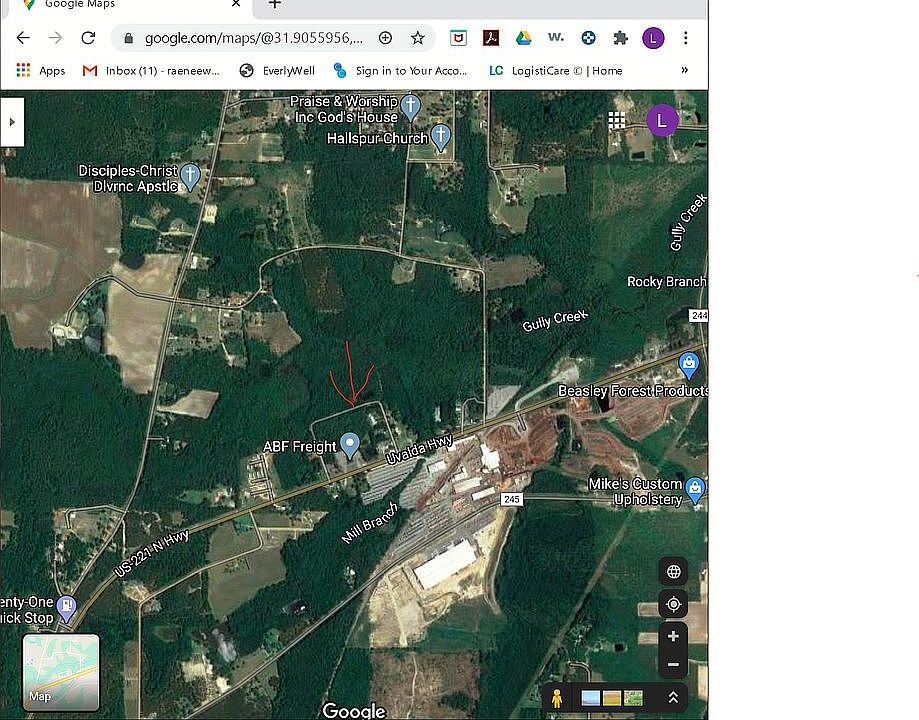
Task: Click the browser back arrow
Action: click(x=23, y=38)
